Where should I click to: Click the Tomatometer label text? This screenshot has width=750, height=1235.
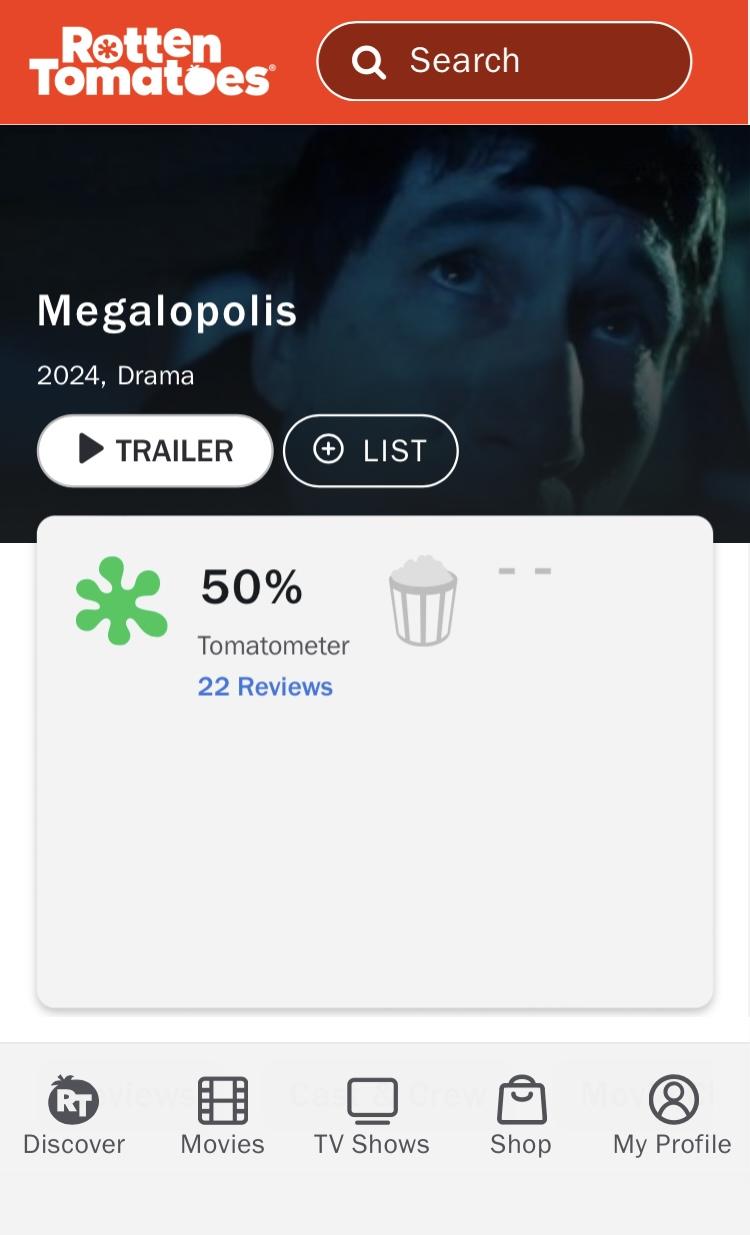[x=273, y=646]
